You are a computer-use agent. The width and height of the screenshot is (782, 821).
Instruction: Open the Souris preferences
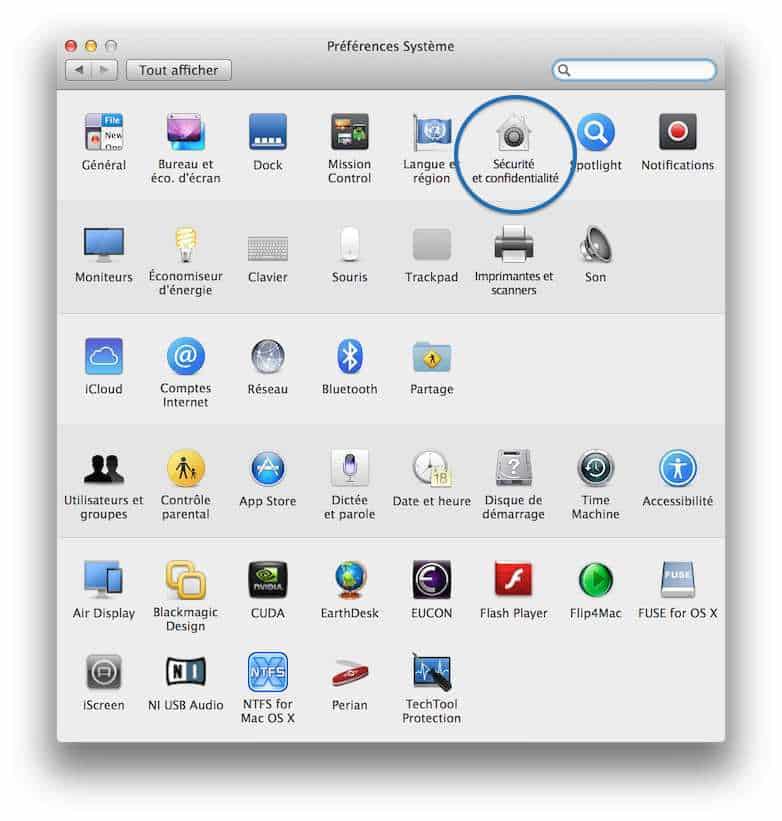(x=349, y=244)
